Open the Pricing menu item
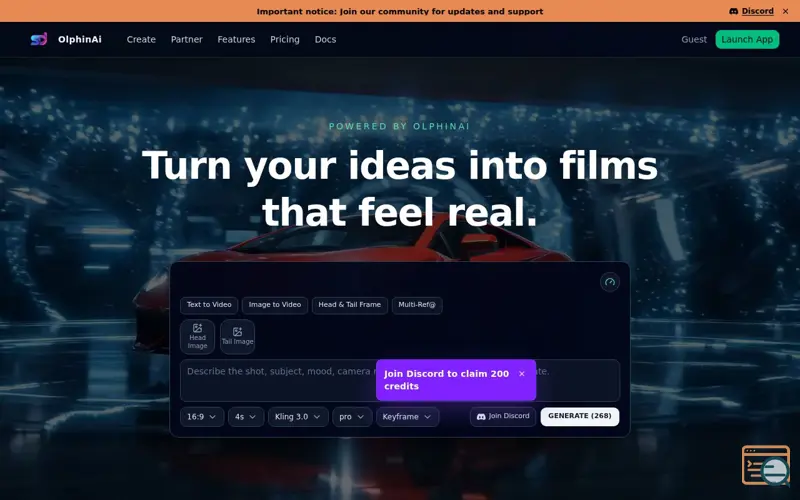Image resolution: width=800 pixels, height=500 pixels. click(285, 39)
